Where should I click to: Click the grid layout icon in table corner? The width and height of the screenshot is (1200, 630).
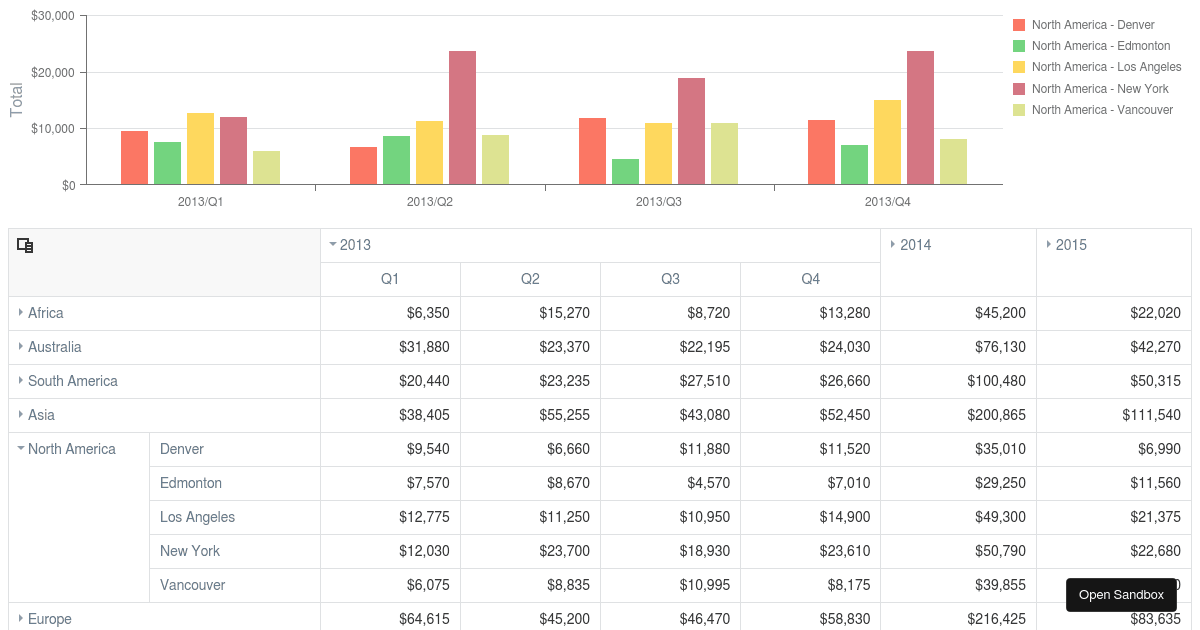click(x=25, y=245)
